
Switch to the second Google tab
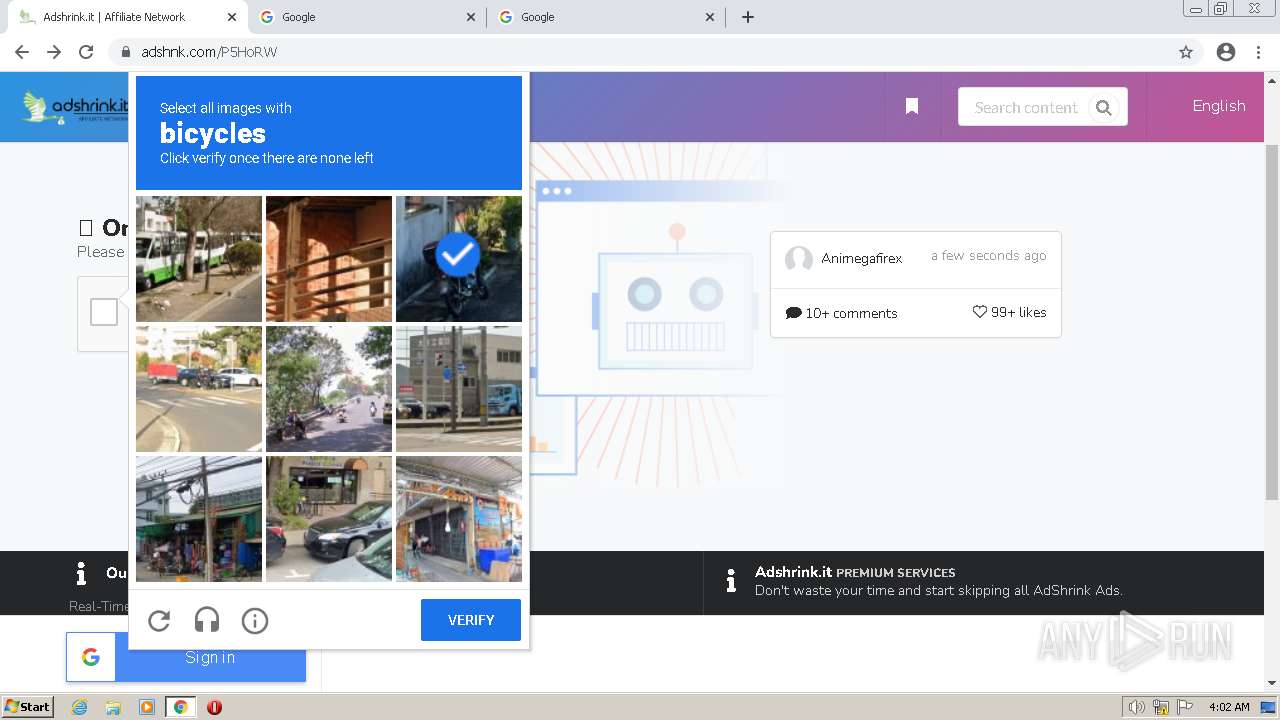(x=607, y=17)
